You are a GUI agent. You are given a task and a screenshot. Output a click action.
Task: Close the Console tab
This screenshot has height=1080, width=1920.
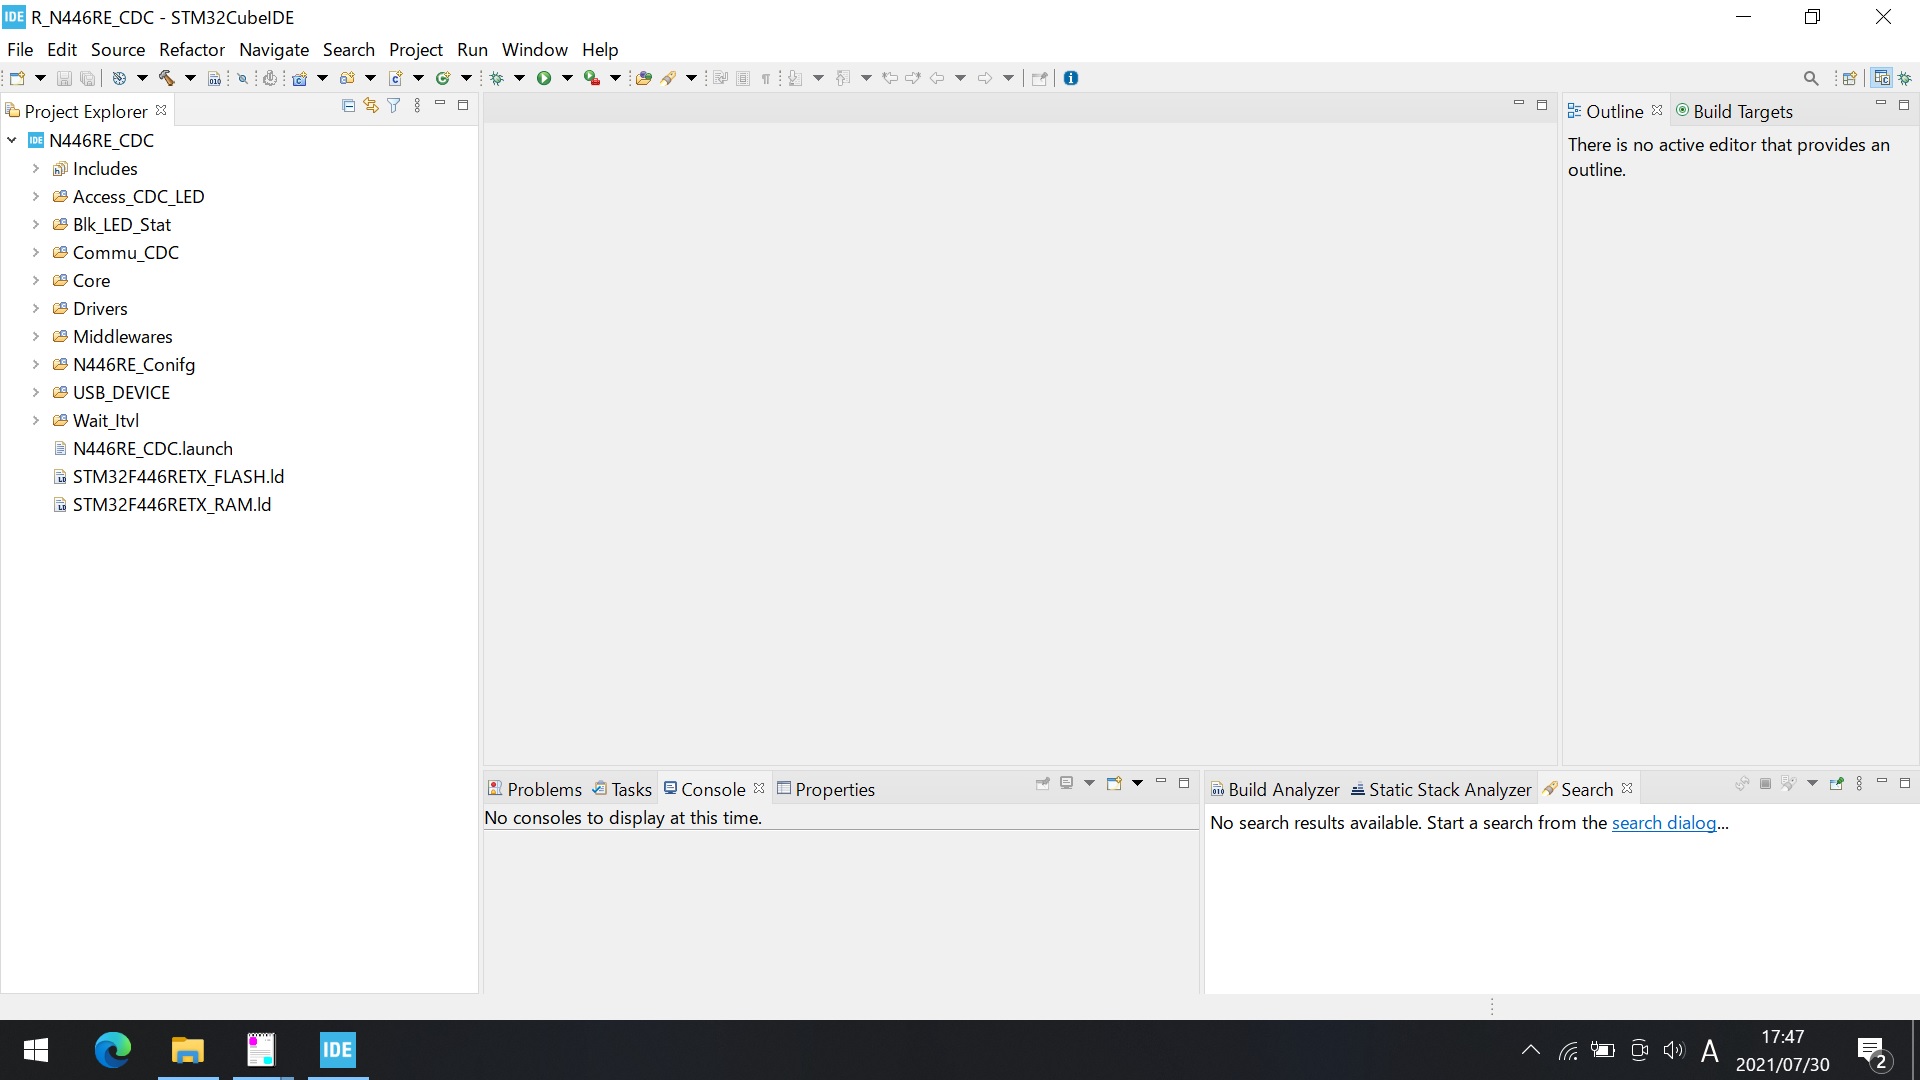(x=759, y=788)
